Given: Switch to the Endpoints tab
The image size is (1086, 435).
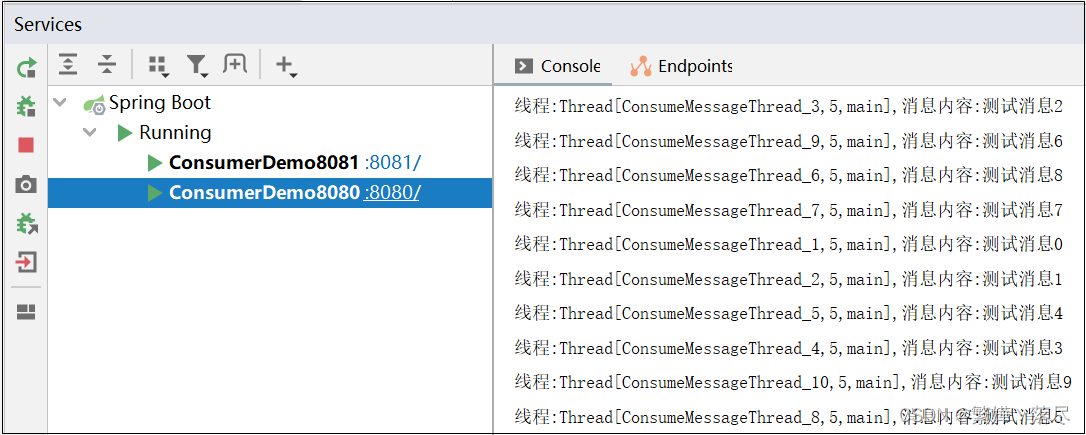Looking at the screenshot, I should [681, 66].
